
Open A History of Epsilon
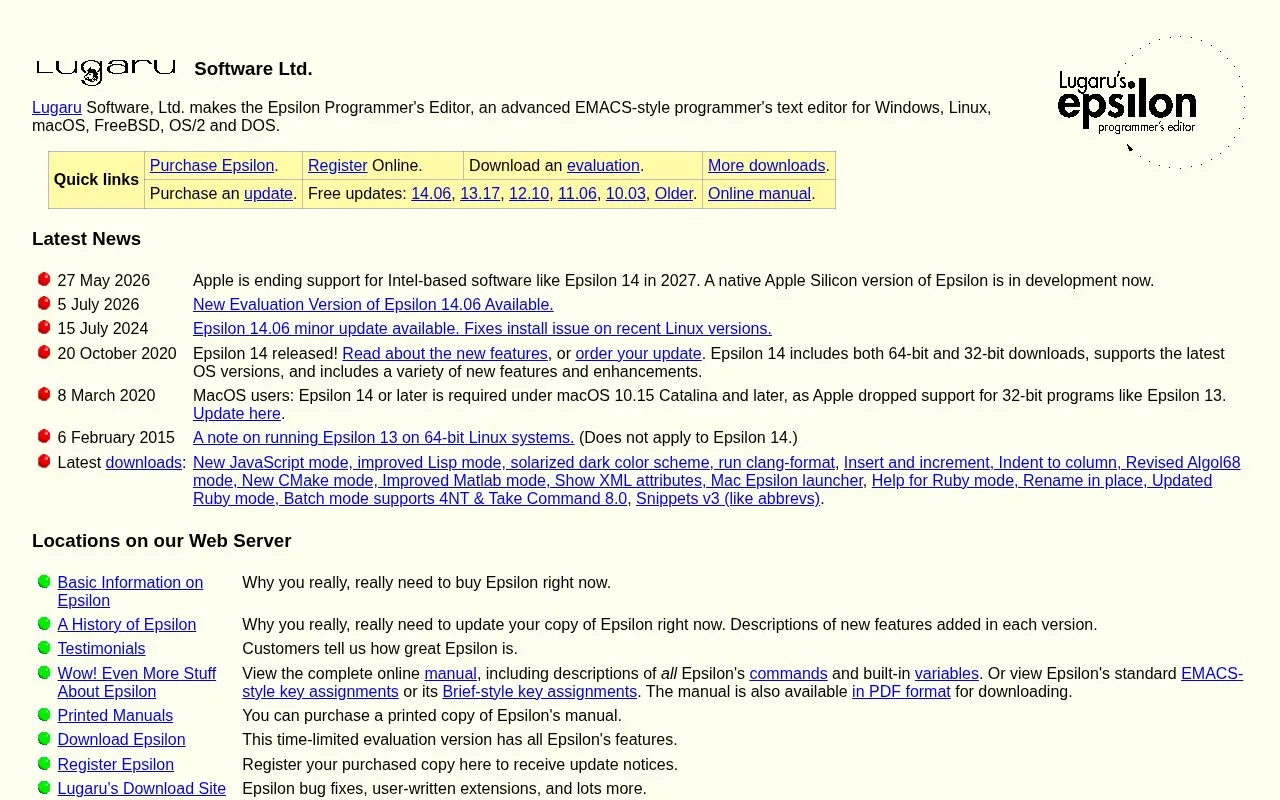tap(127, 625)
